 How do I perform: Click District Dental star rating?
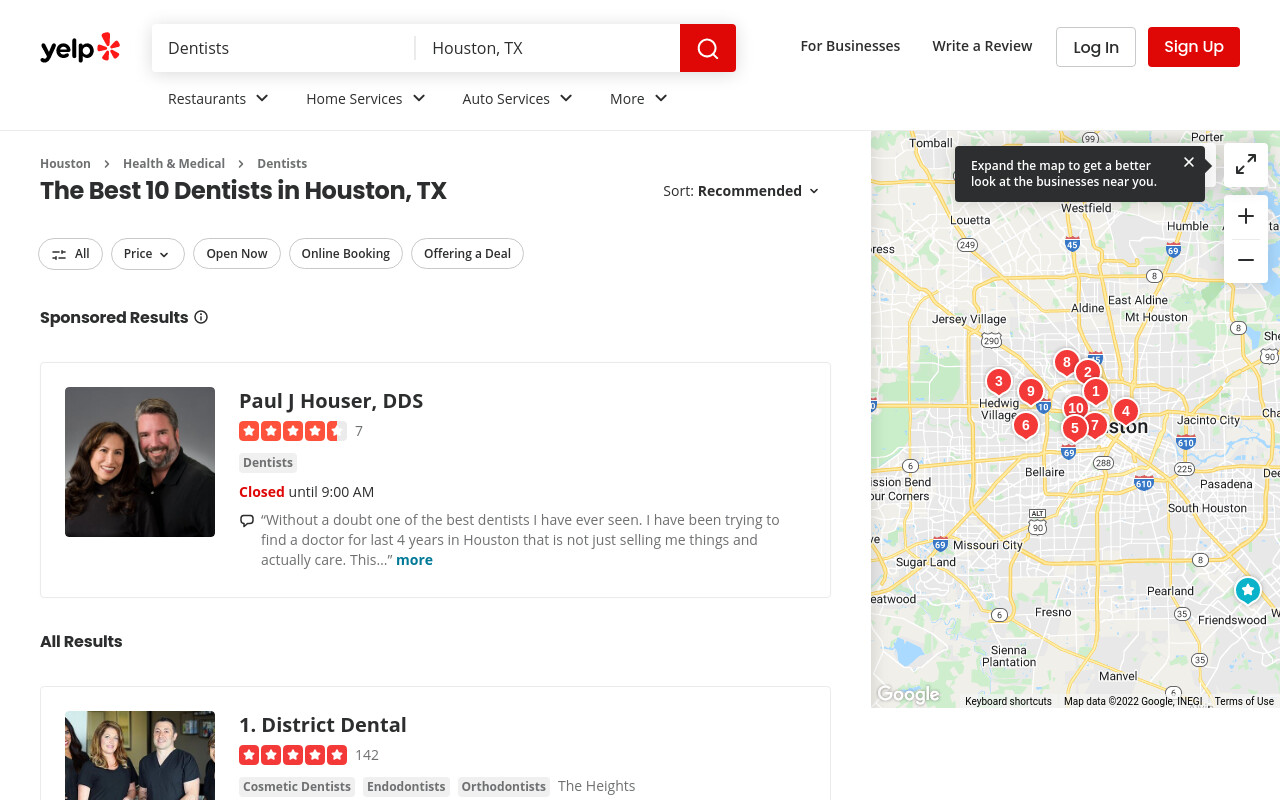(293, 755)
